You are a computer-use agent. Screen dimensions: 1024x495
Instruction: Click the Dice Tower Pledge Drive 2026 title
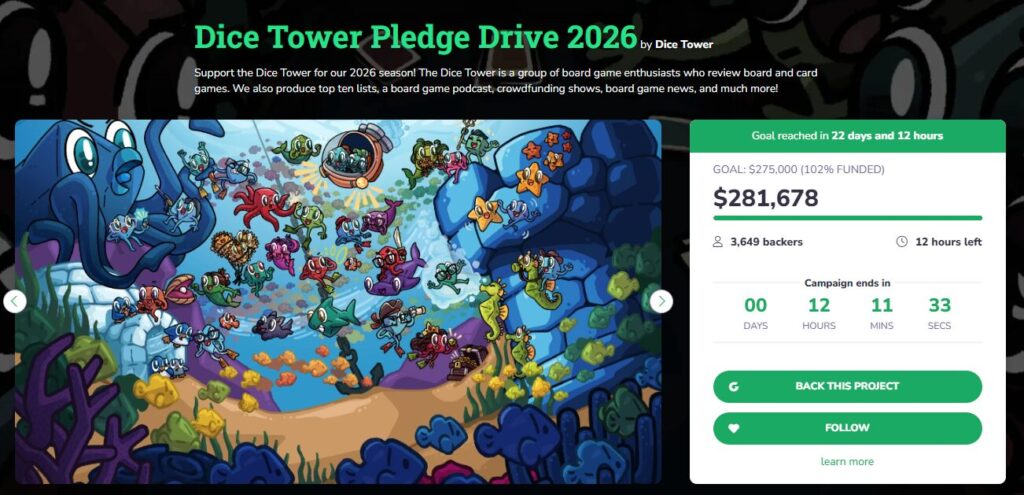(415, 37)
